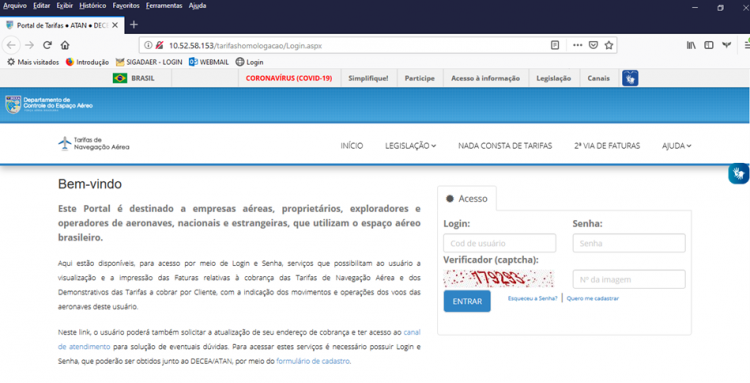The image size is (750, 383).
Task: Open SIGADAER - LOGIN bookmark
Action: point(149,62)
